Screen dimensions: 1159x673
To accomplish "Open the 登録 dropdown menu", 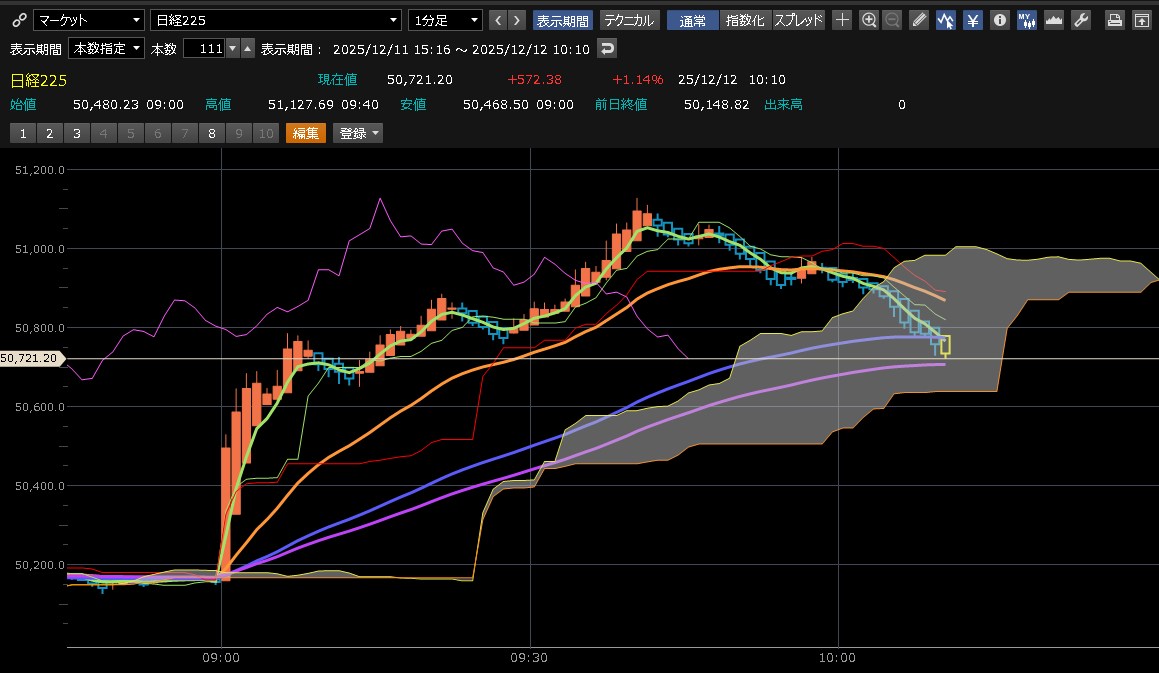I will coord(358,133).
